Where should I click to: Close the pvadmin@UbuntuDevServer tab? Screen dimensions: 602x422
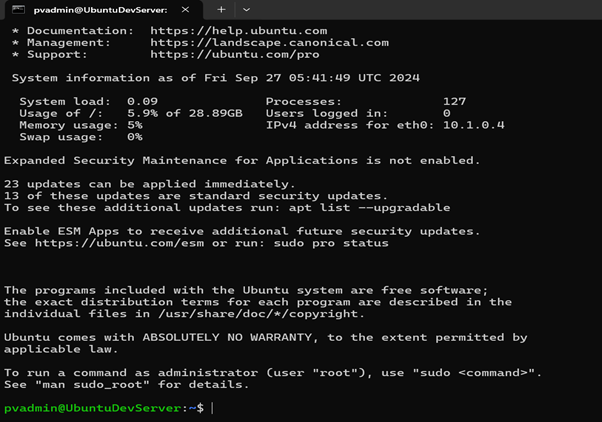click(185, 10)
